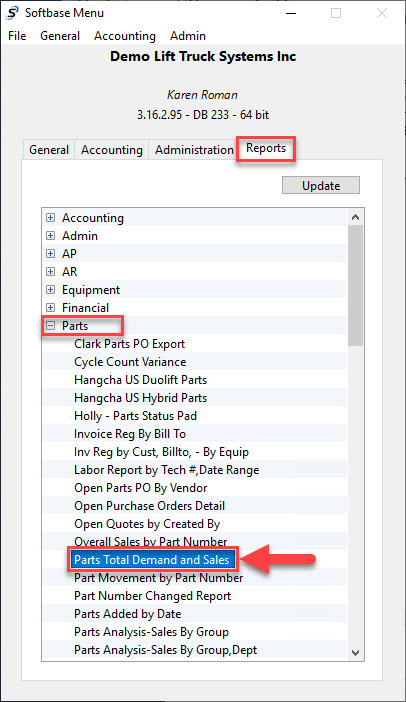Viewport: 406px width, 702px height.
Task: Click the scrollbar down arrow
Action: click(355, 652)
